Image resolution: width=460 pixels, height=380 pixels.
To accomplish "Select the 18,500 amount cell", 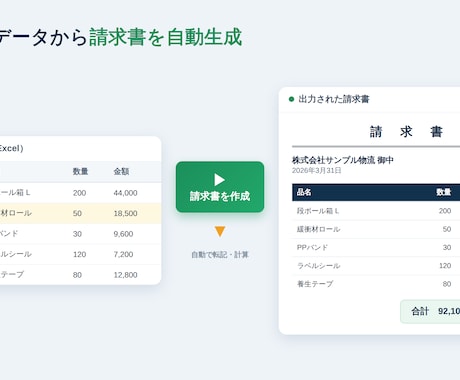I will (125, 213).
